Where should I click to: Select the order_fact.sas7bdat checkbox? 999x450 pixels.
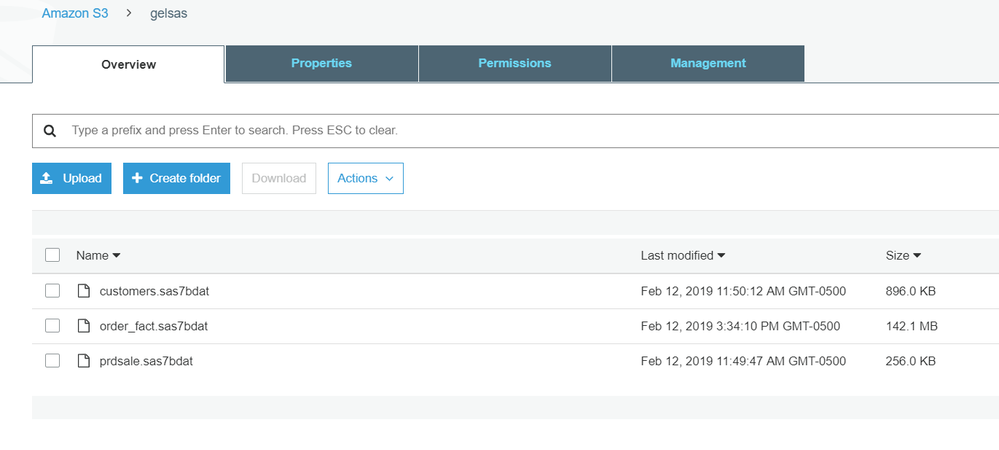pyautogui.click(x=53, y=326)
